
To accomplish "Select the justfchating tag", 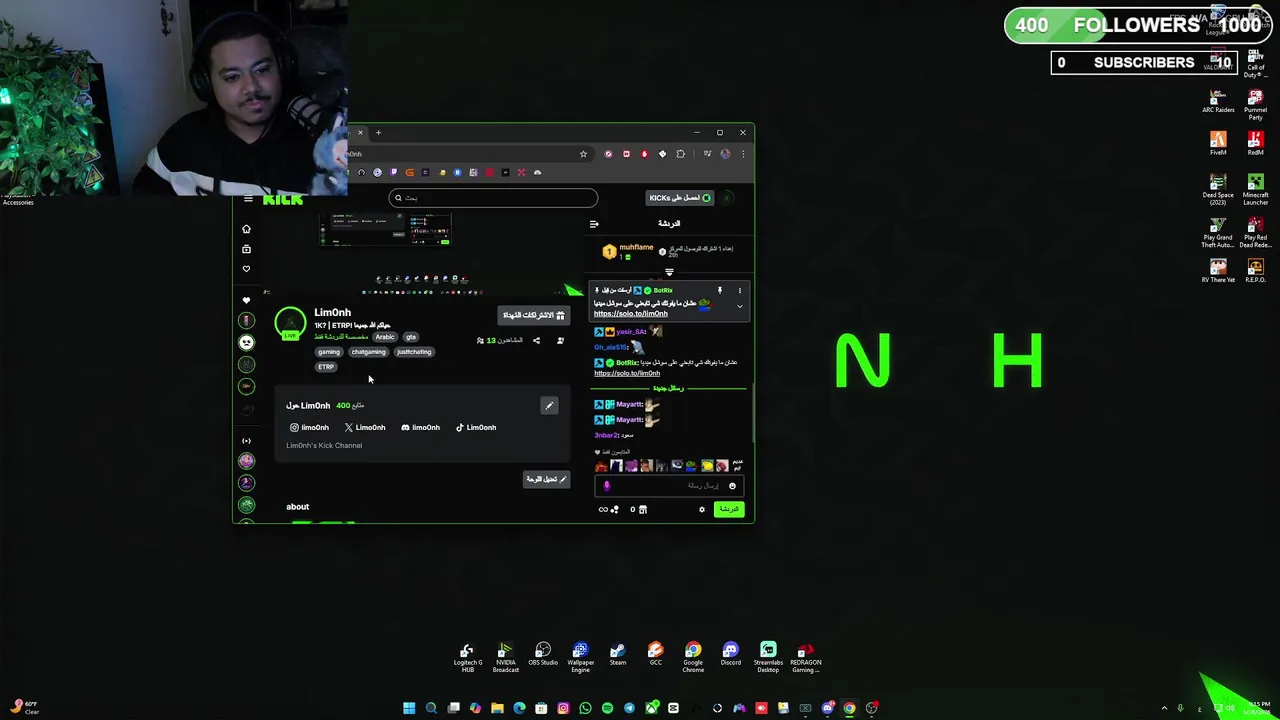I will point(414,352).
